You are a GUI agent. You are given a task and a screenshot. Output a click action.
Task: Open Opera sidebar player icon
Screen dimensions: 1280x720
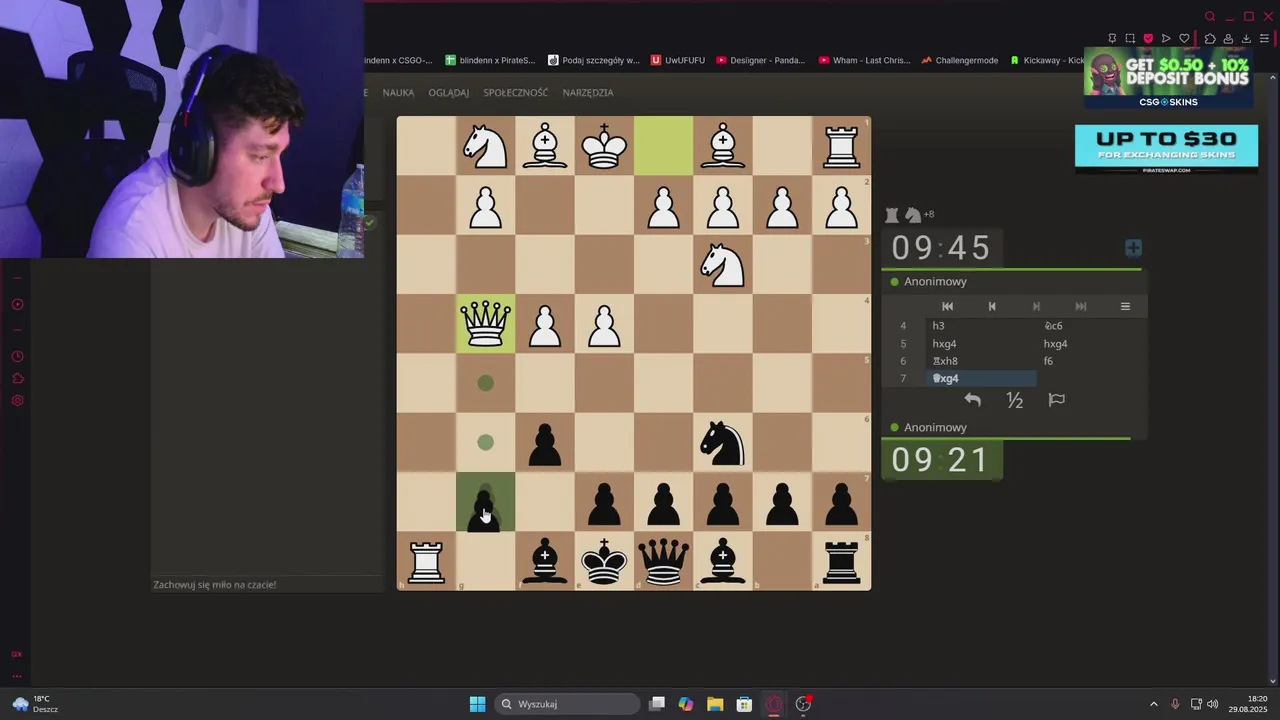pyautogui.click(x=17, y=305)
